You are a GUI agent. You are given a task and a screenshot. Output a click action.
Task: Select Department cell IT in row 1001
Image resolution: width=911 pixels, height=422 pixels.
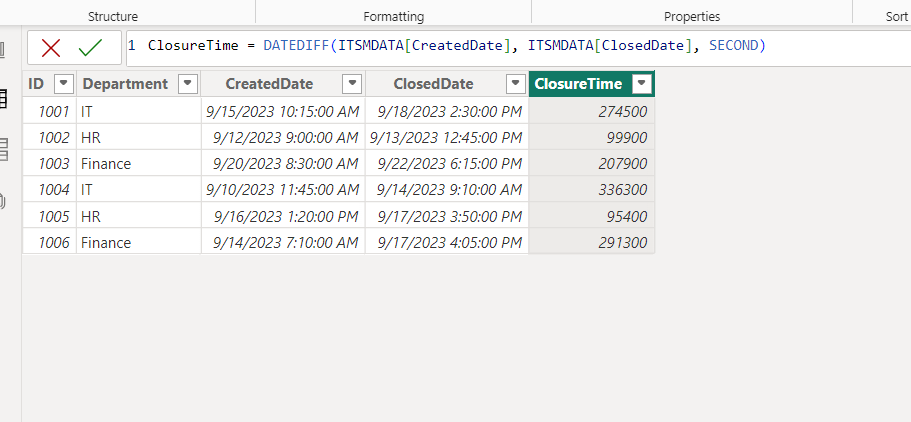(x=139, y=110)
